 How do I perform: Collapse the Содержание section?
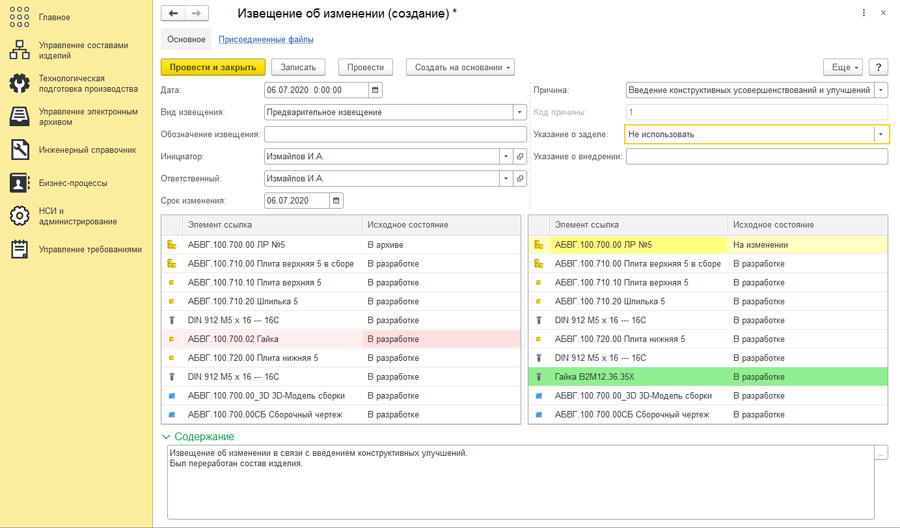click(x=166, y=437)
